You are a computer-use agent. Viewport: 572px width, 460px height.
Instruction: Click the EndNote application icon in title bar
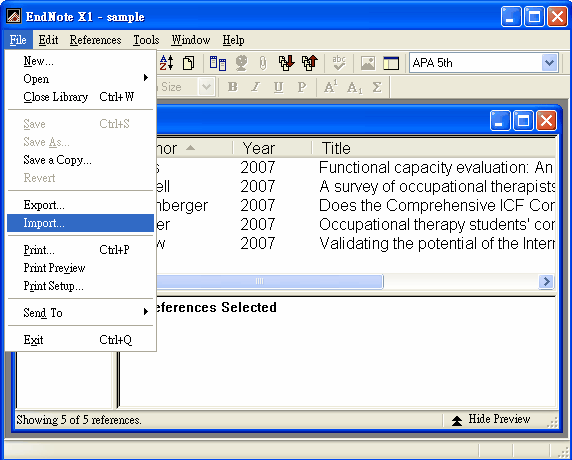point(13,16)
